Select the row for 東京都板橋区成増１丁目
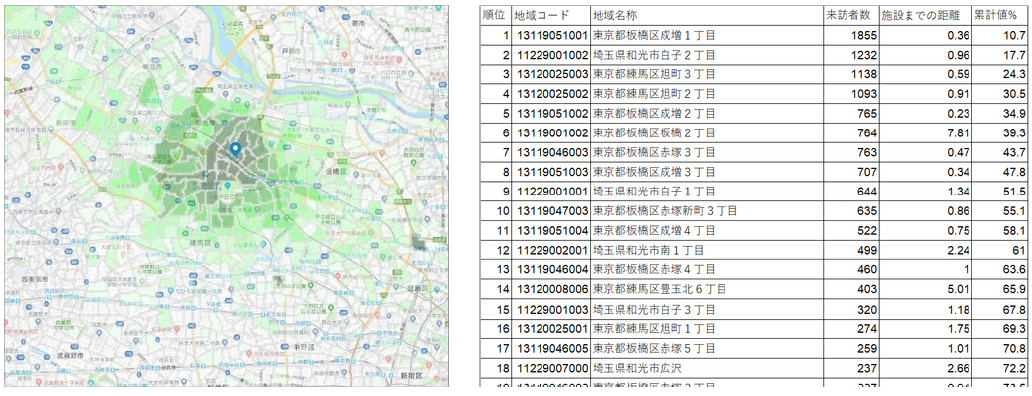Viewport: 1032px width, 396px height. 755,35
